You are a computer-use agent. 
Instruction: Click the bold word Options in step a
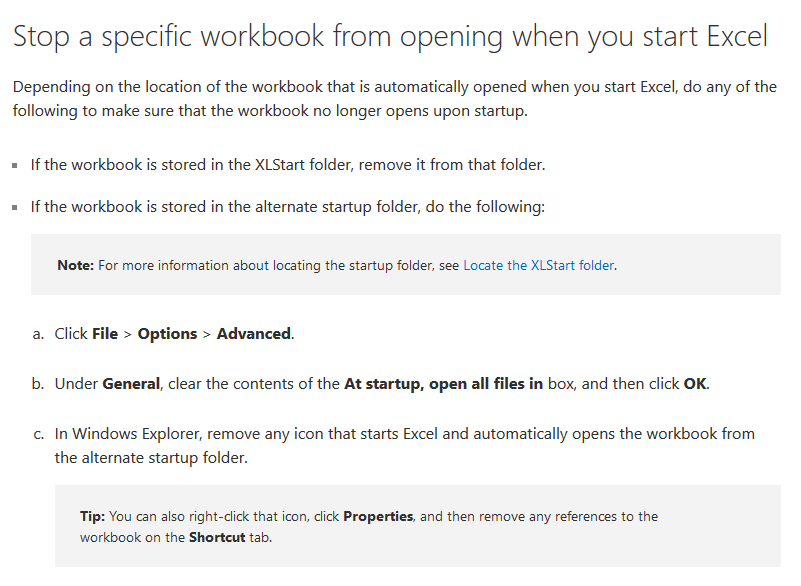pyautogui.click(x=167, y=334)
